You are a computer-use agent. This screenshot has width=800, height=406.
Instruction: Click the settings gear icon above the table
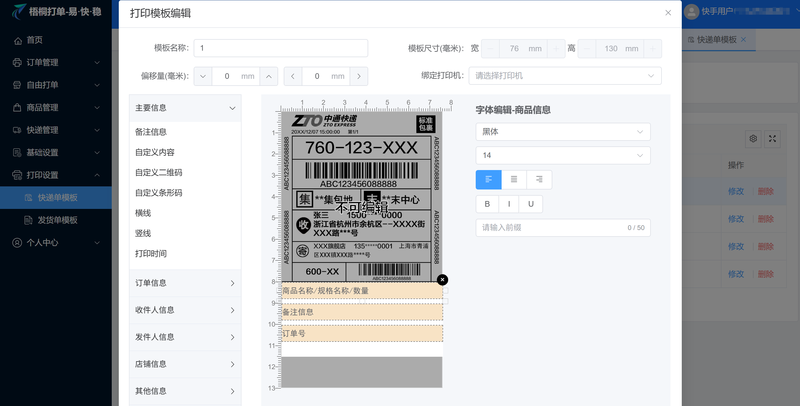click(x=753, y=139)
